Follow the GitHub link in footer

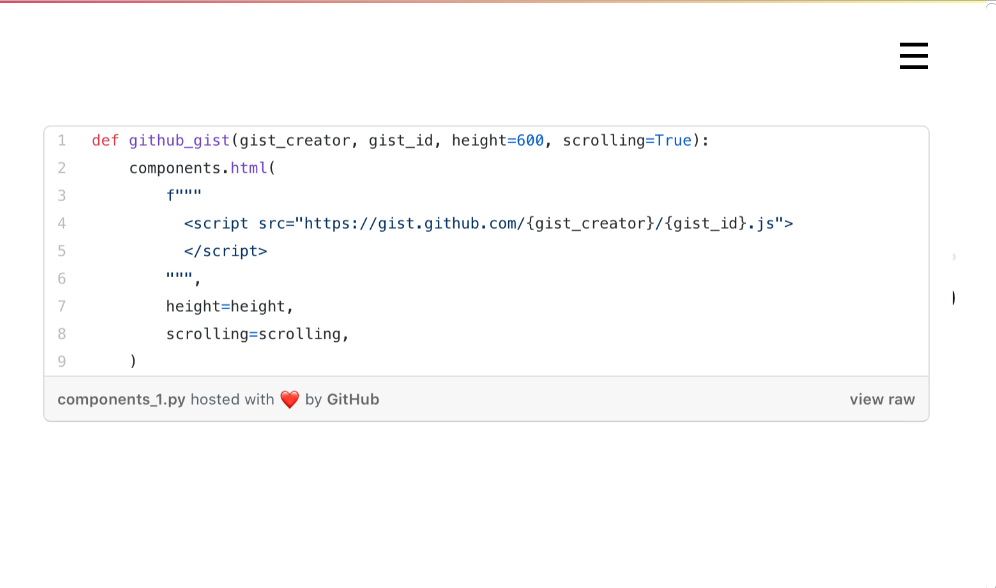pyautogui.click(x=353, y=400)
